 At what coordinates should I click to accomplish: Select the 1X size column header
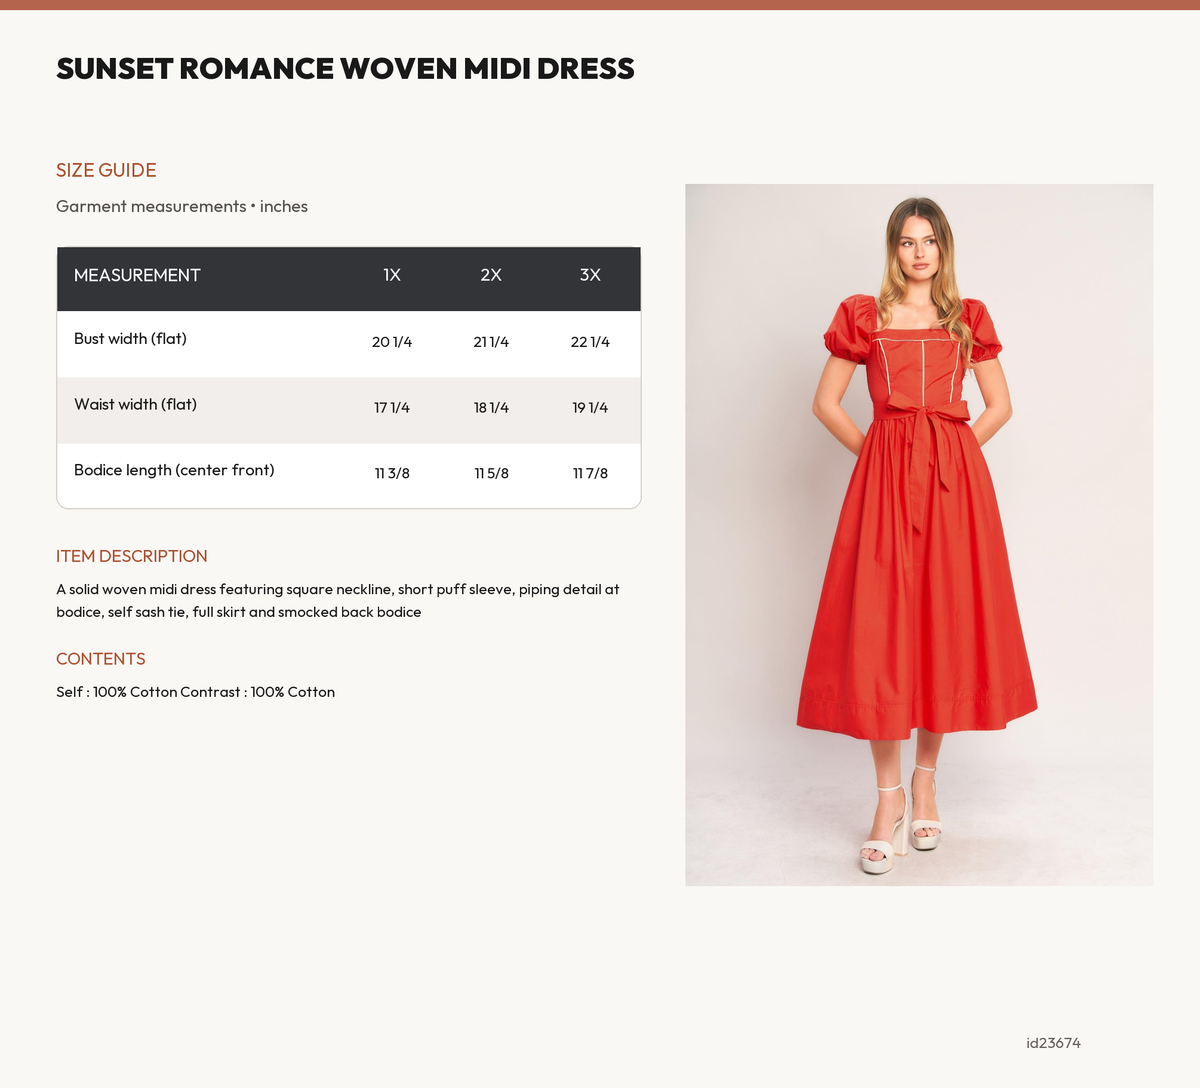pos(392,275)
